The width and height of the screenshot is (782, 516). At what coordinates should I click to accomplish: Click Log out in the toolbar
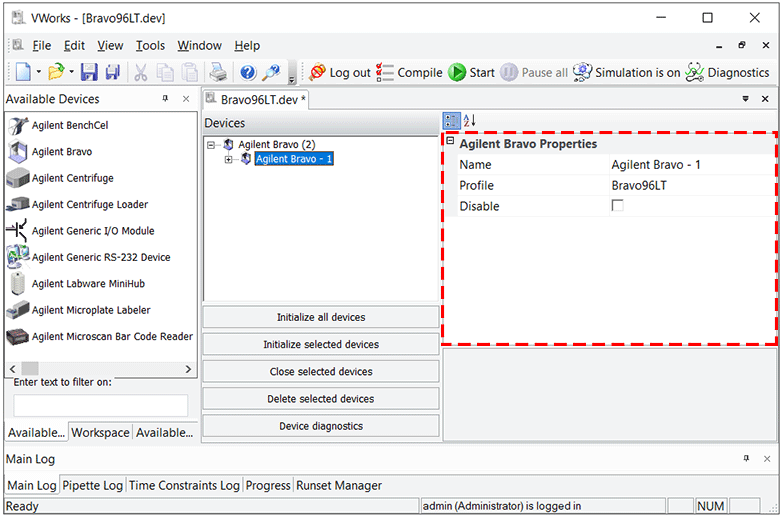(x=340, y=73)
